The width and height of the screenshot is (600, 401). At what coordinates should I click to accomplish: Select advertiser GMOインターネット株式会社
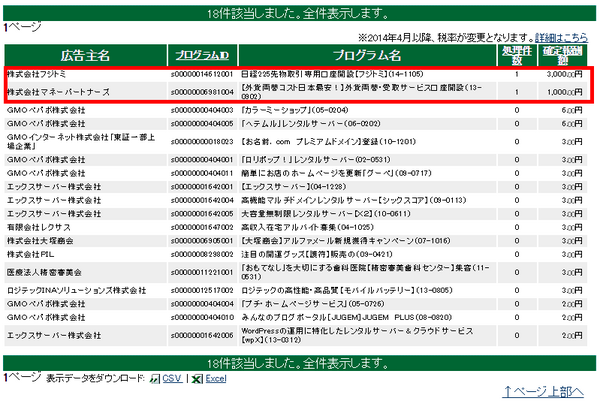(x=81, y=142)
